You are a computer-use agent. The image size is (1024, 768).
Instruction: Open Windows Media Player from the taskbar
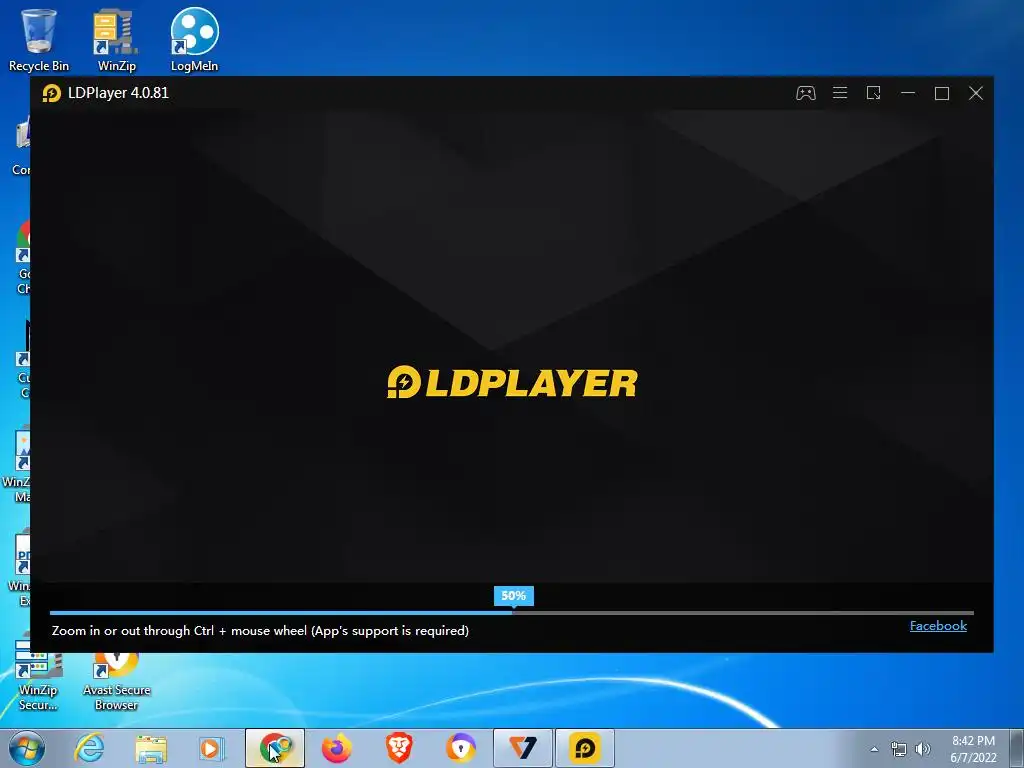(212, 748)
